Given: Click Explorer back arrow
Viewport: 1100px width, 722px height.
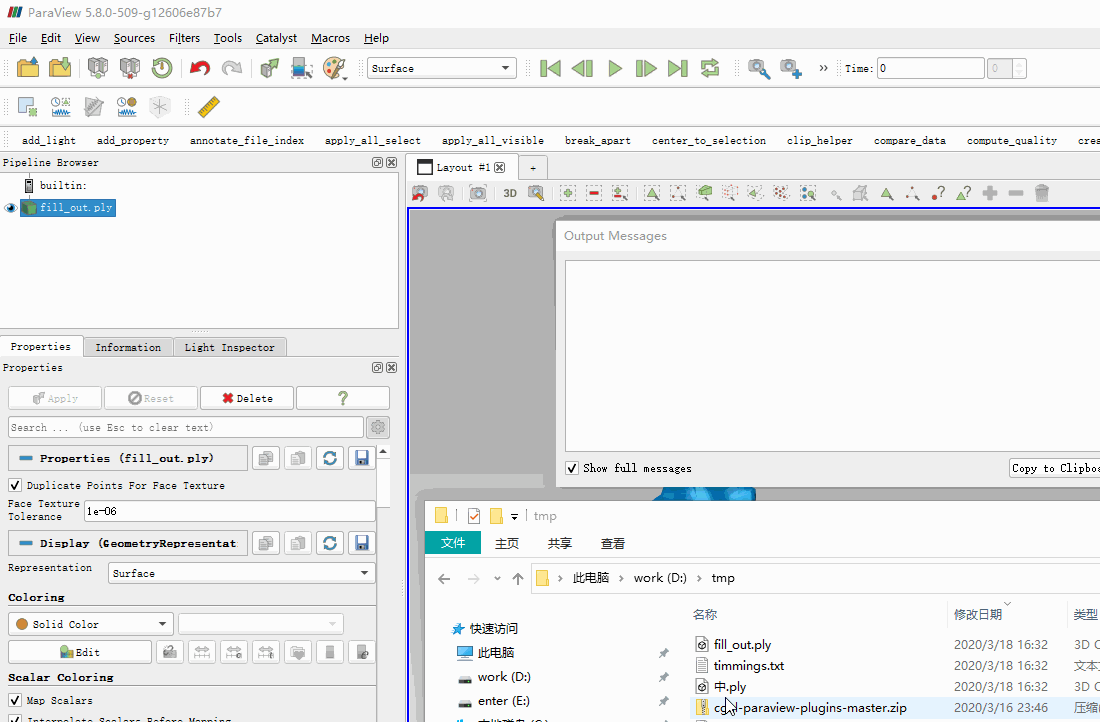Looking at the screenshot, I should (x=444, y=579).
